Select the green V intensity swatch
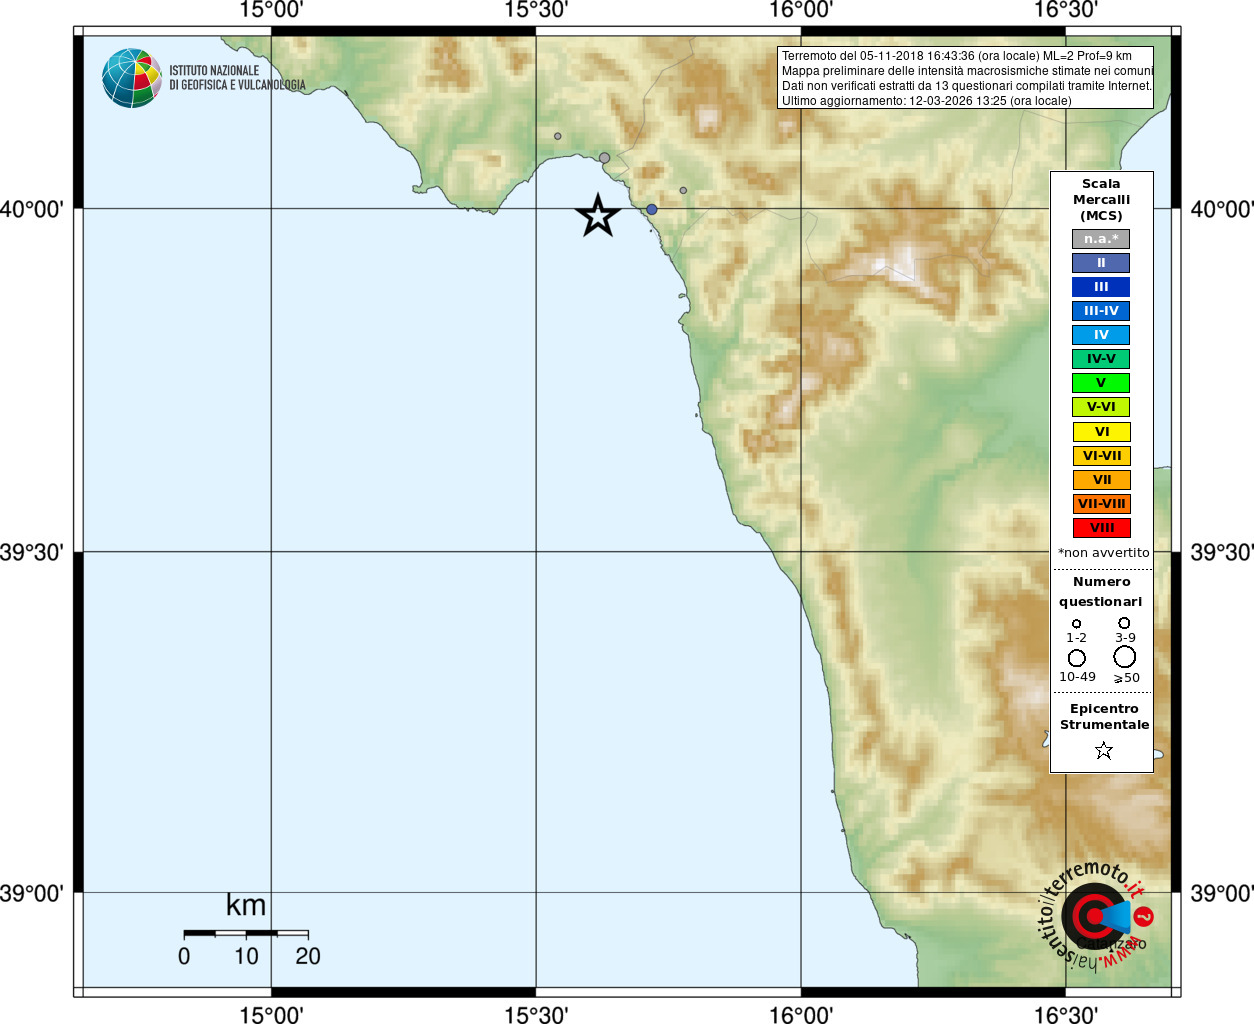Viewport: 1254px width, 1024px height. click(1101, 383)
